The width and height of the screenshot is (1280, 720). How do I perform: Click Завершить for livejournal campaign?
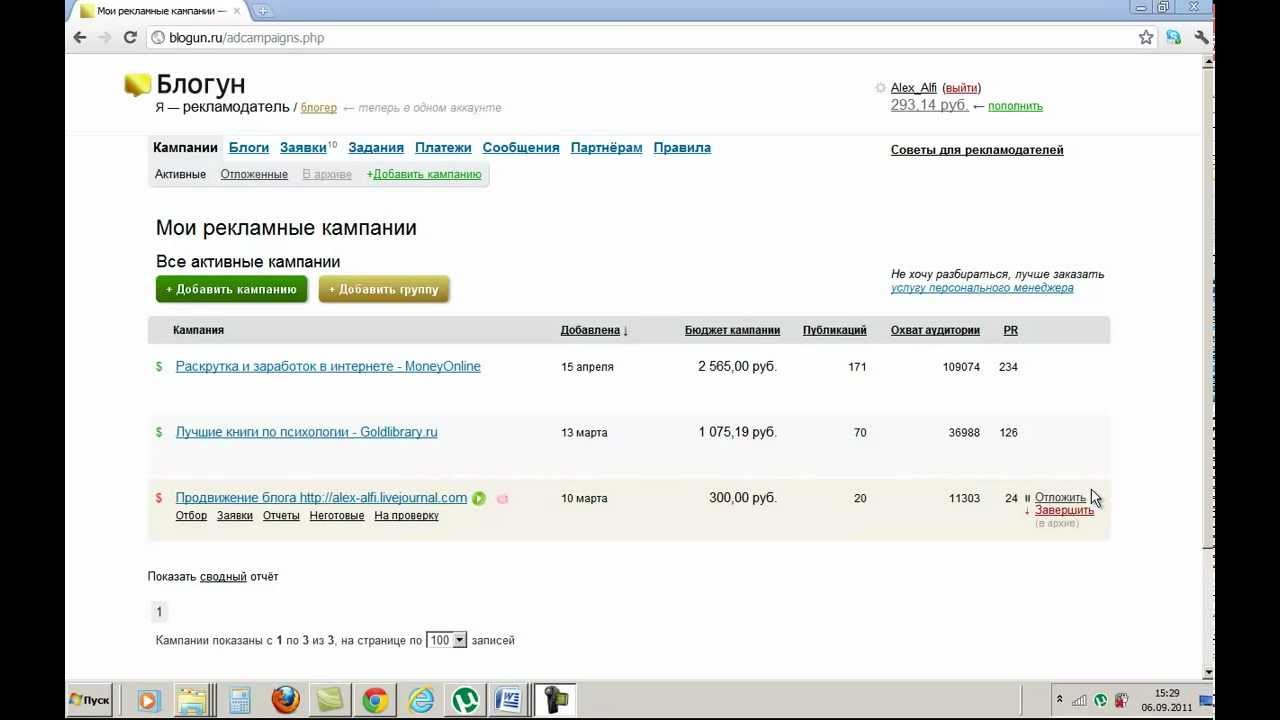(1064, 510)
